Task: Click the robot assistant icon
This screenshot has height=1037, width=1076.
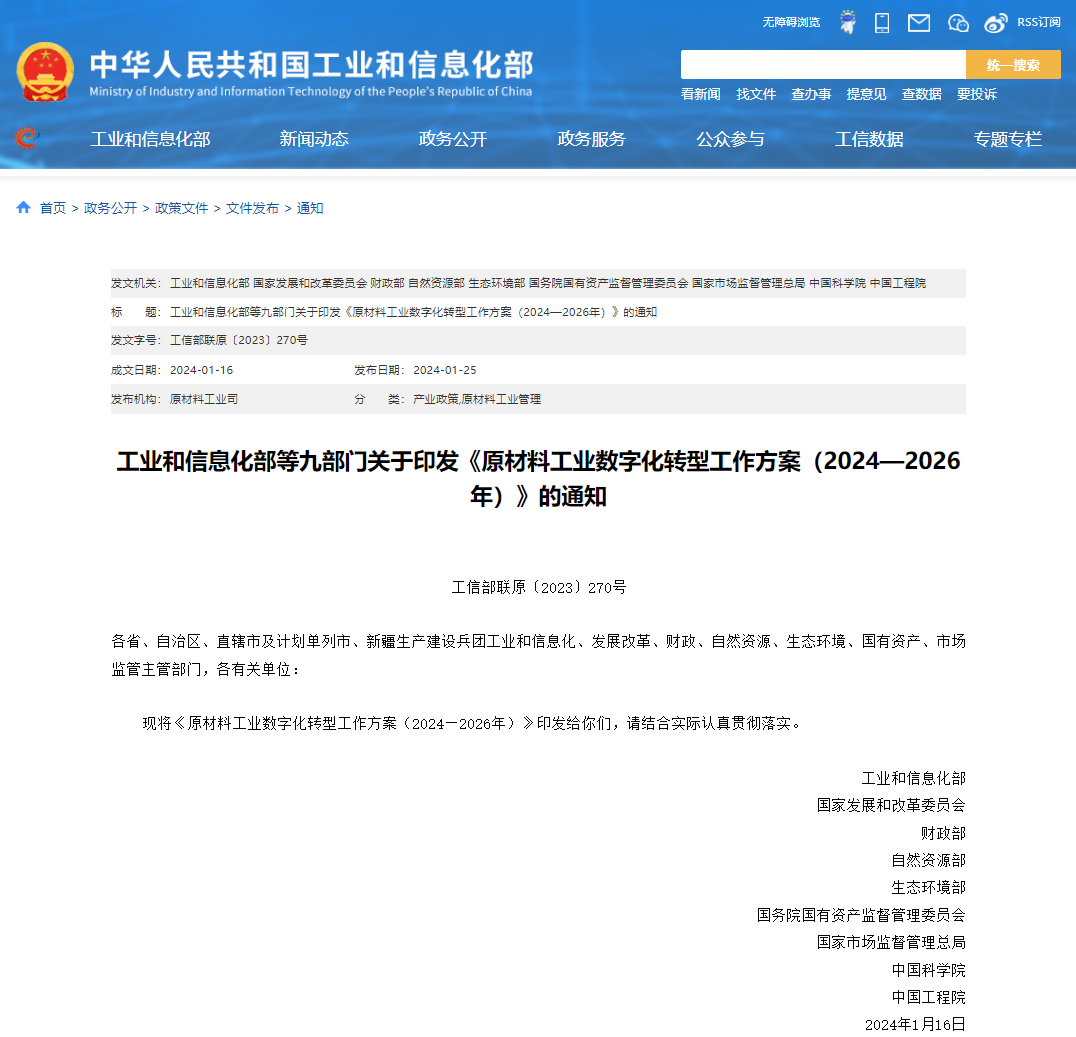Action: pos(847,22)
